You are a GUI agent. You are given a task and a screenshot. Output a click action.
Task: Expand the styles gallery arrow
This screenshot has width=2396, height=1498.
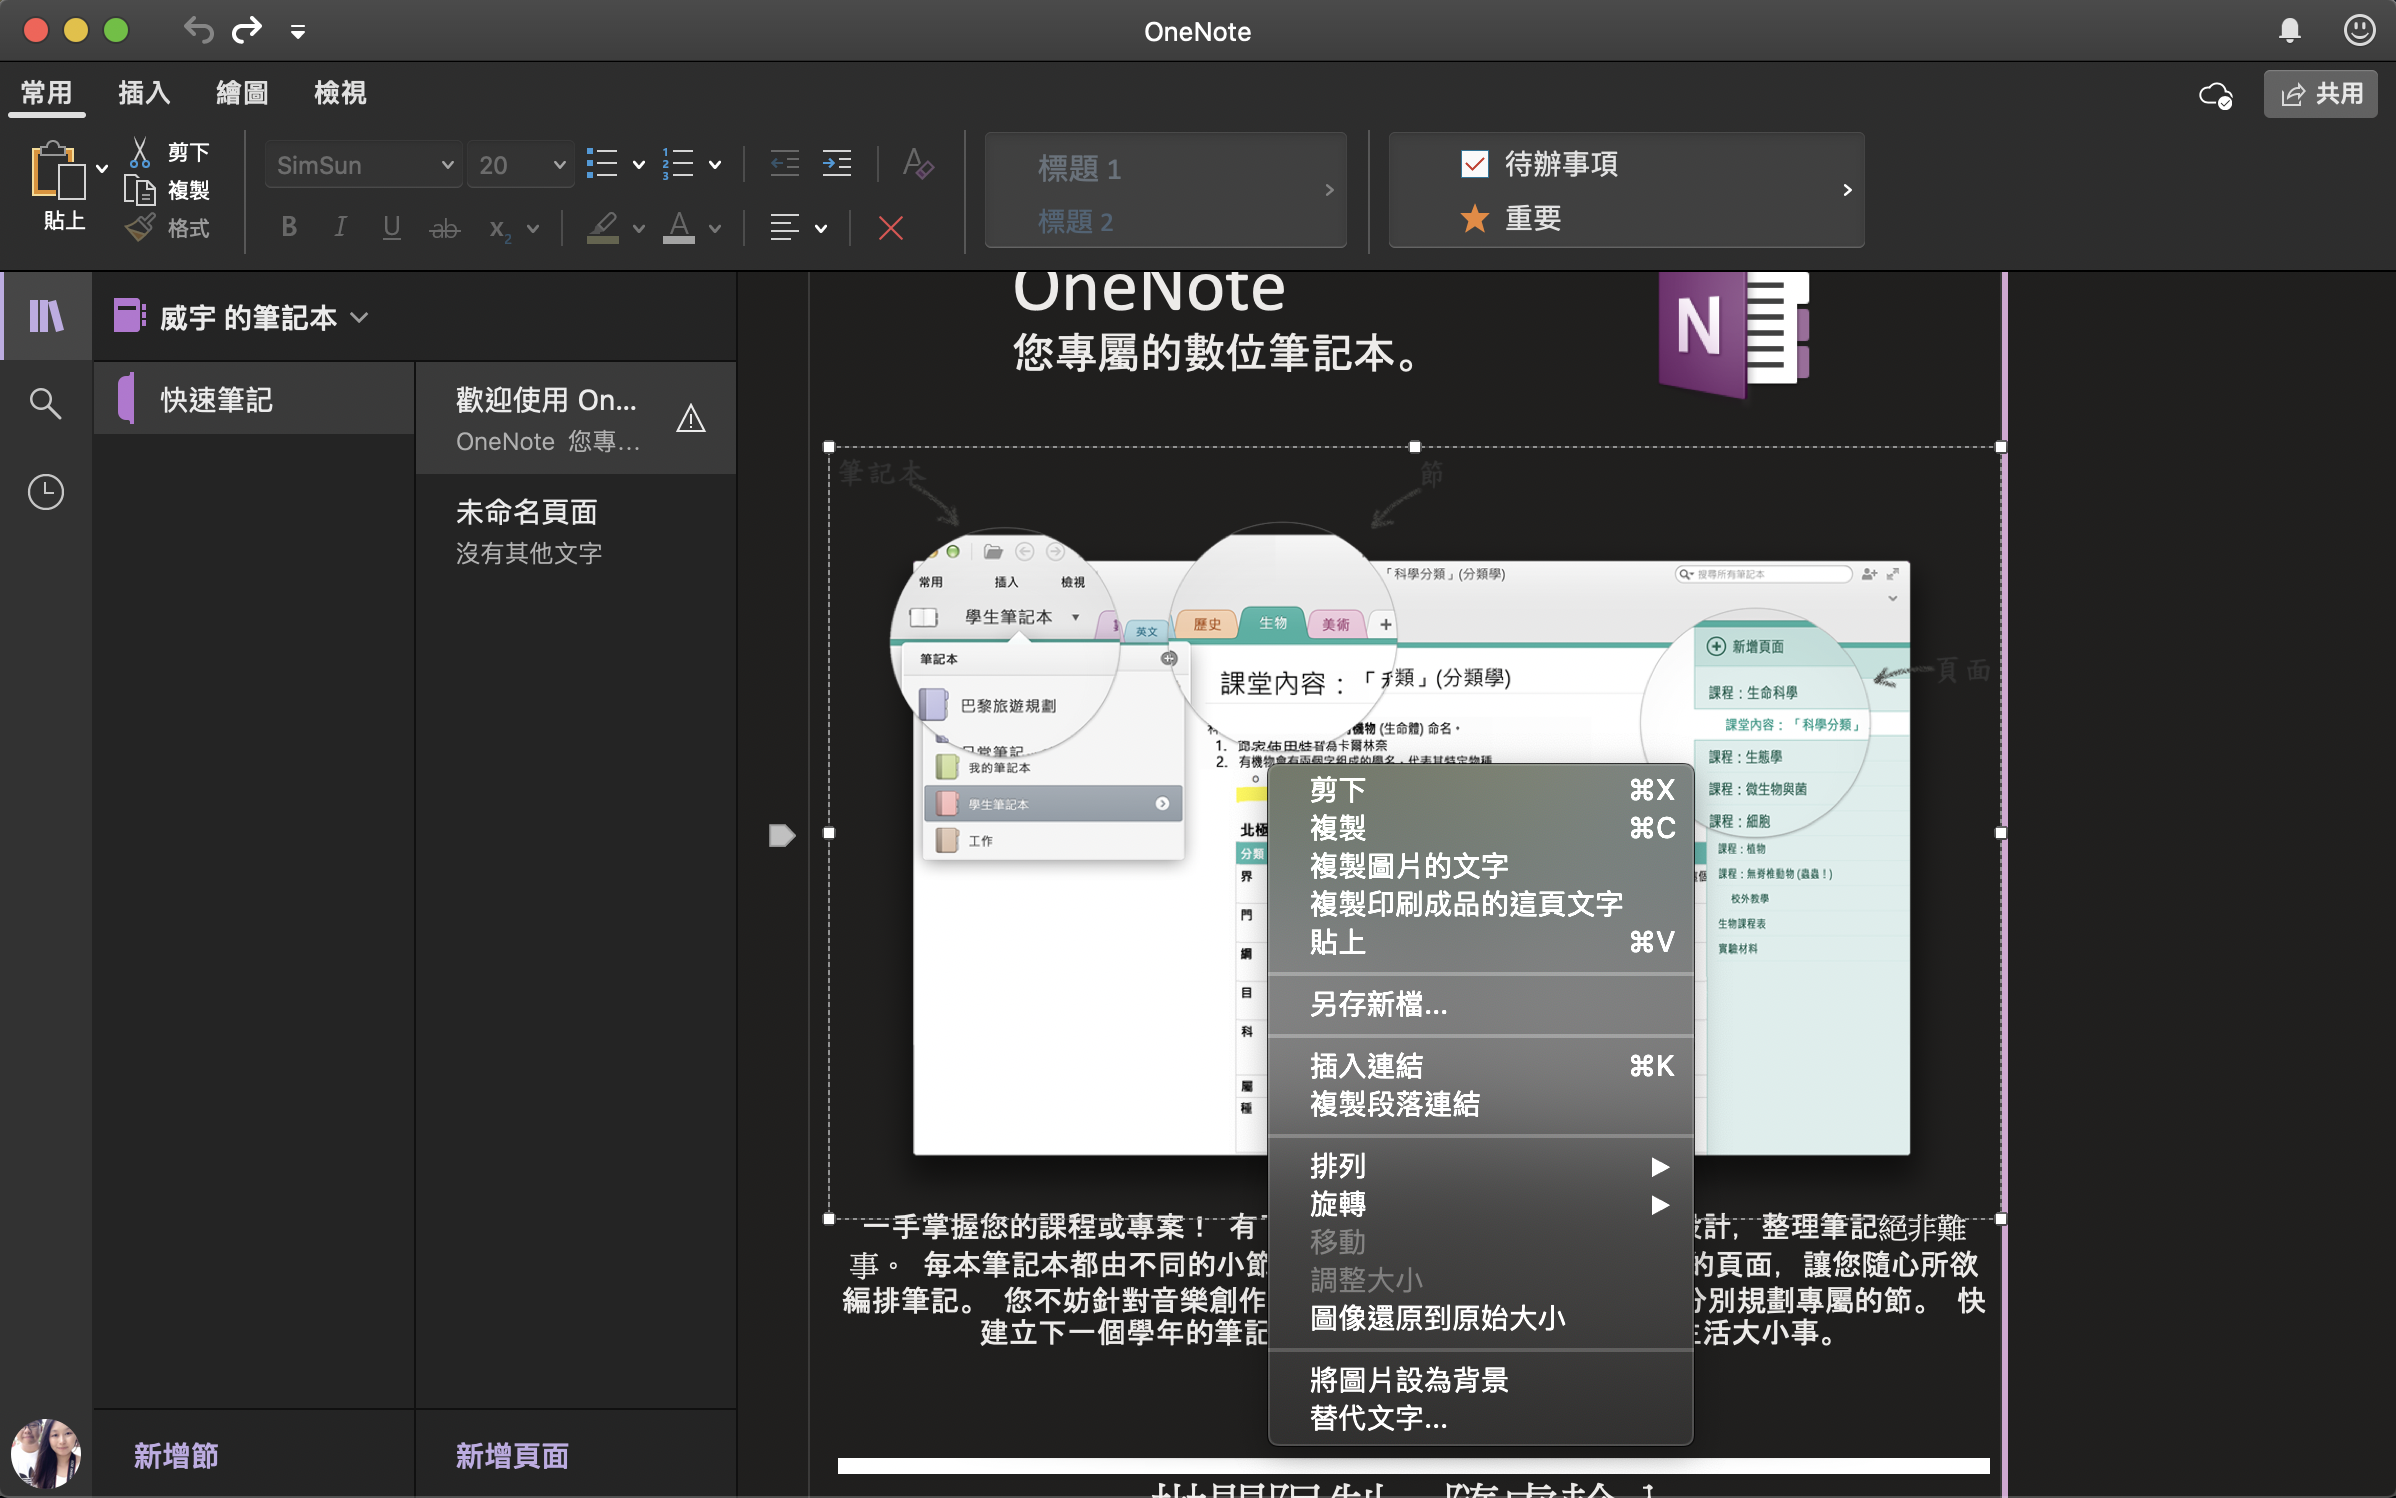[x=1329, y=190]
